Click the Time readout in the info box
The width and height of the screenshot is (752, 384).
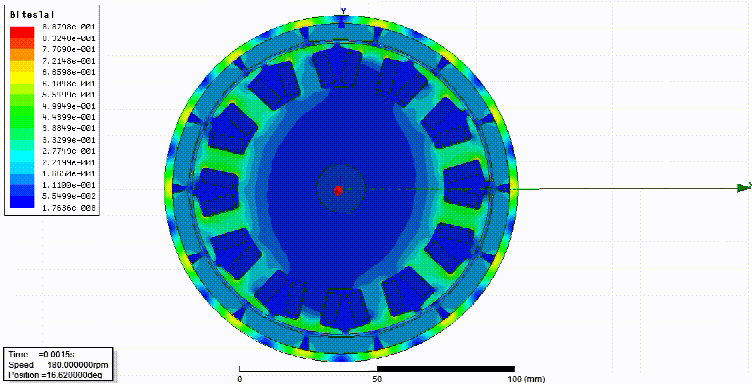[x=42, y=354]
